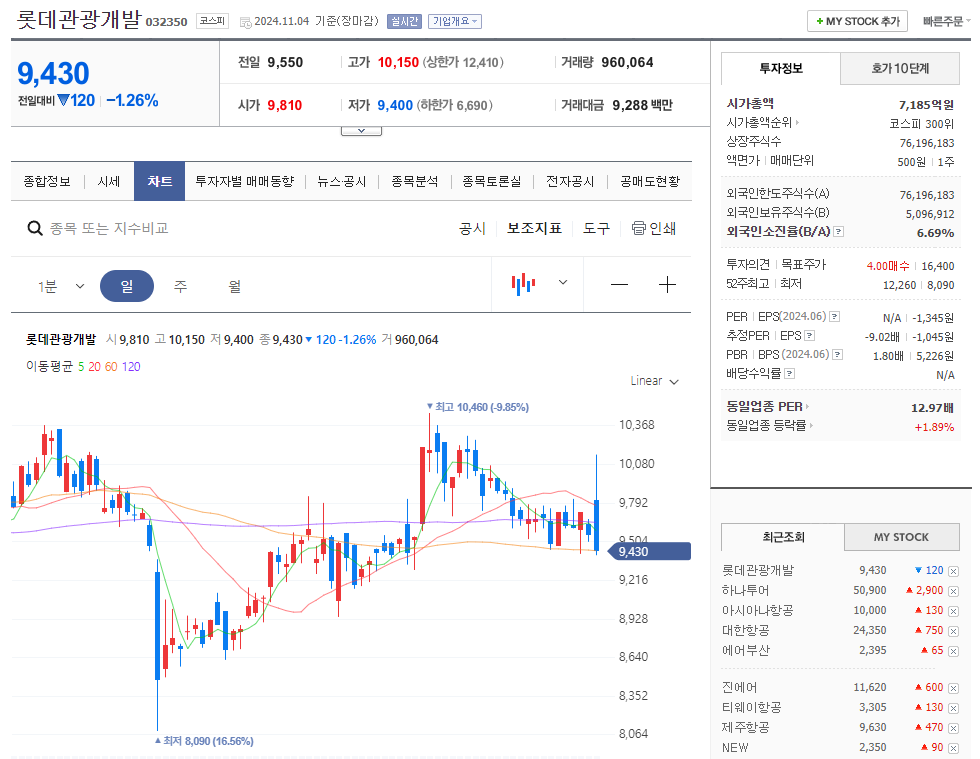Viewport: 980px width, 759px height.
Task: Open the 빠른주문 dropdown
Action: tap(946, 21)
